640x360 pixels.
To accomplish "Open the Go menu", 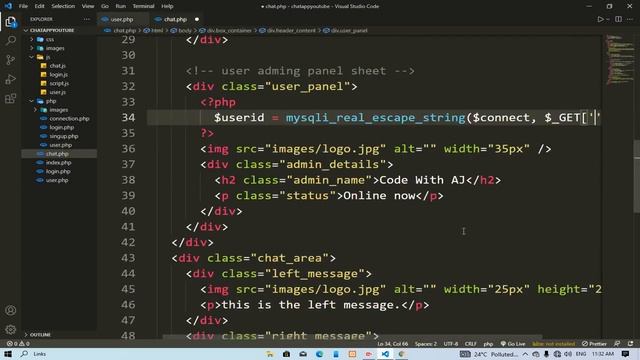I will click(105, 6).
